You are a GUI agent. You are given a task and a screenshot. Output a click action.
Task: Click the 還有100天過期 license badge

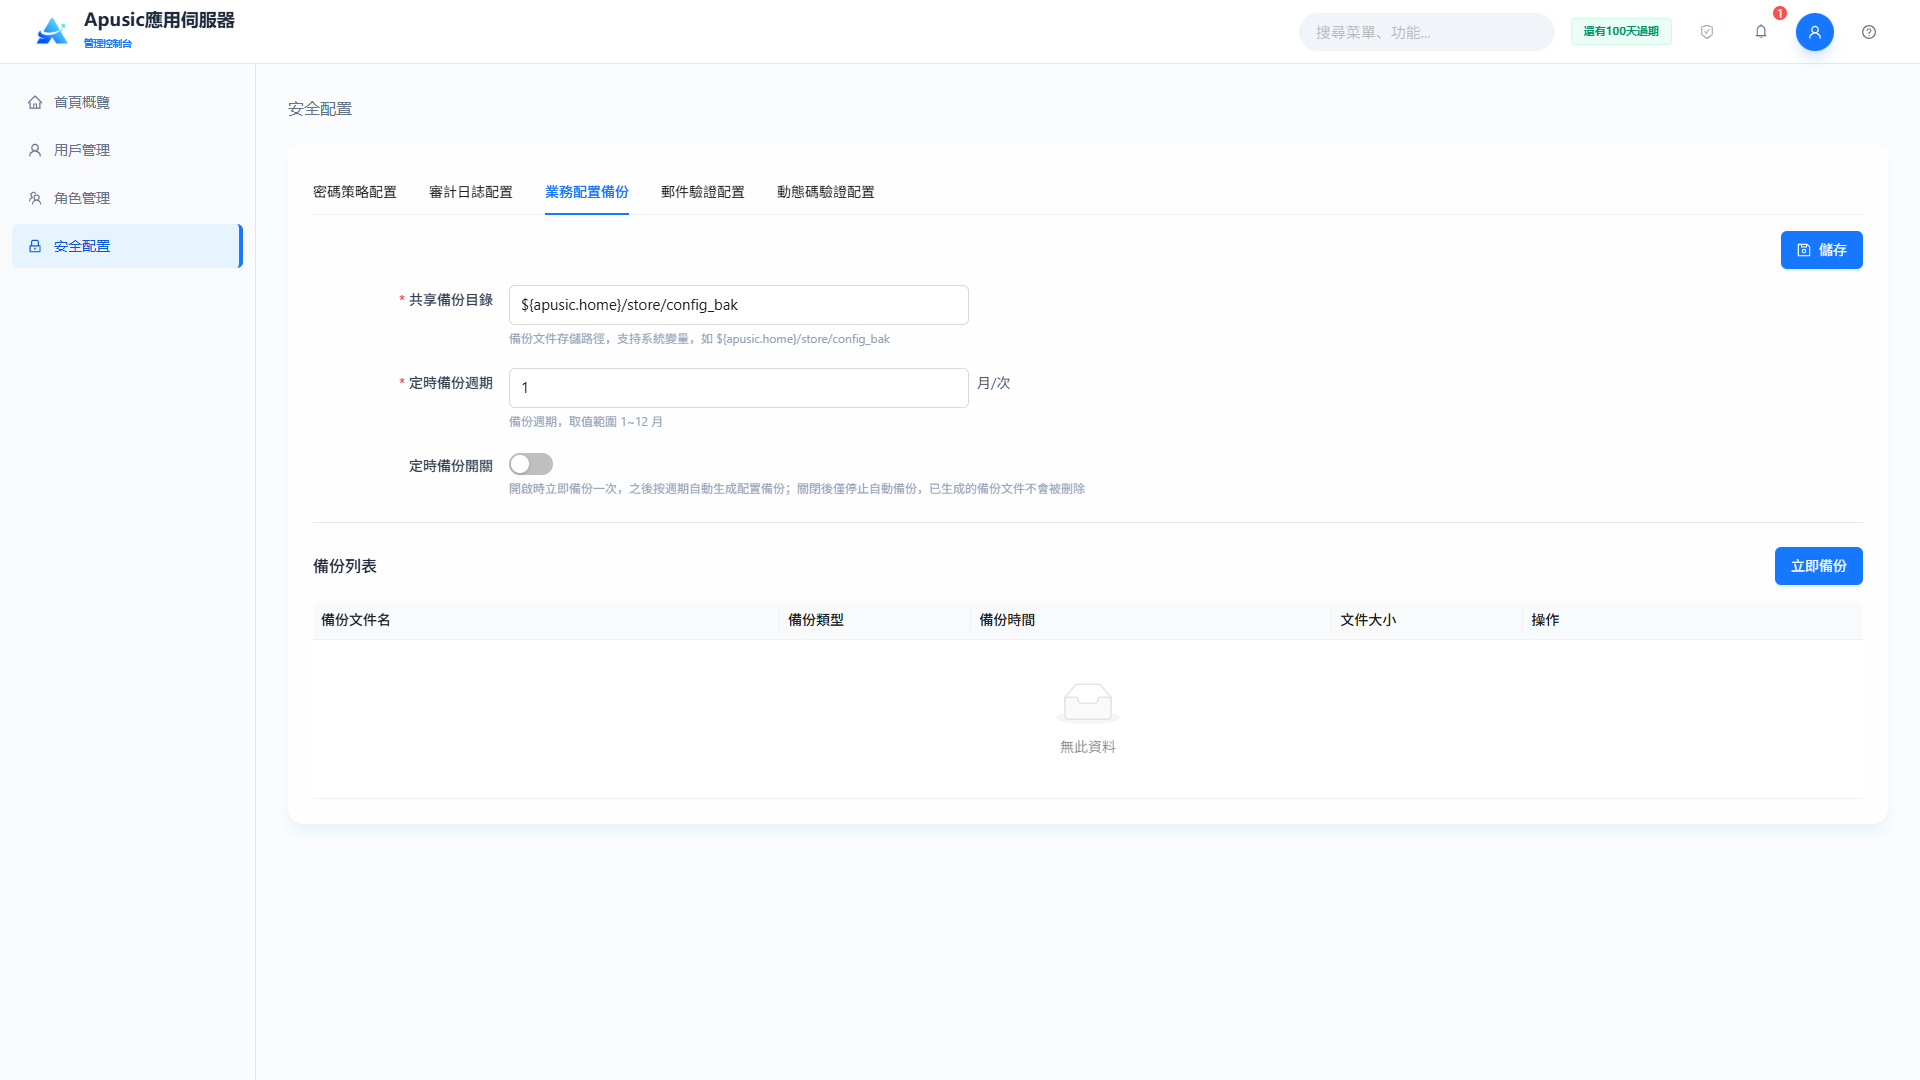coord(1621,32)
